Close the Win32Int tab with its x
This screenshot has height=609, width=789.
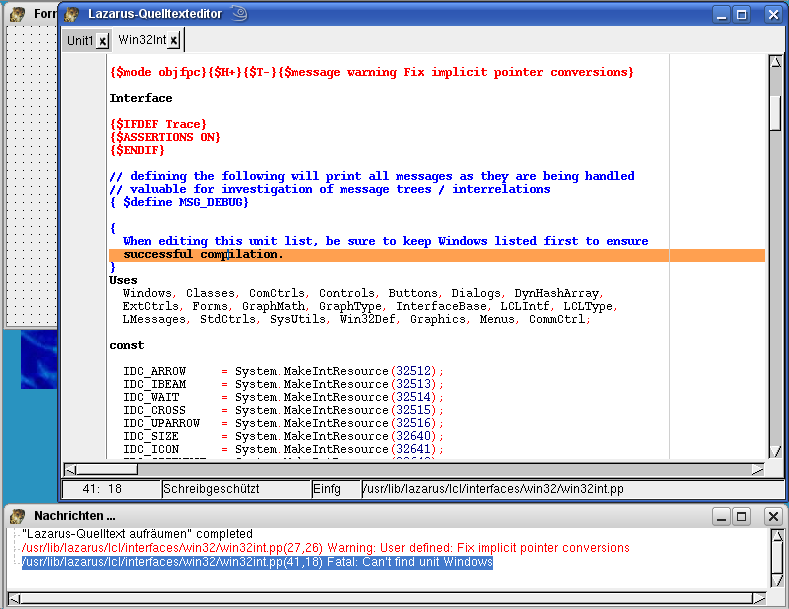click(x=173, y=41)
